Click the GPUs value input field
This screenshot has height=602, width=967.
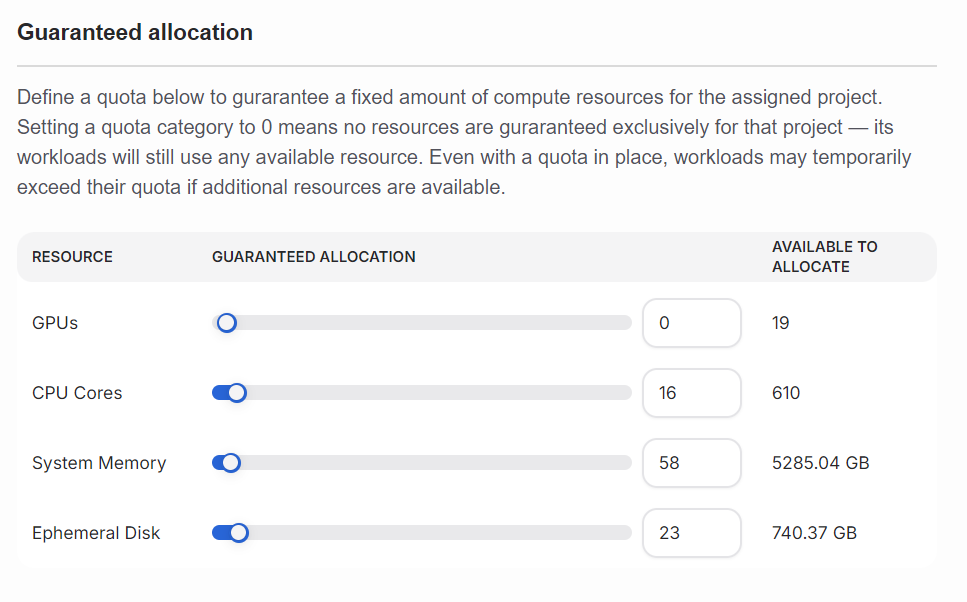(691, 322)
